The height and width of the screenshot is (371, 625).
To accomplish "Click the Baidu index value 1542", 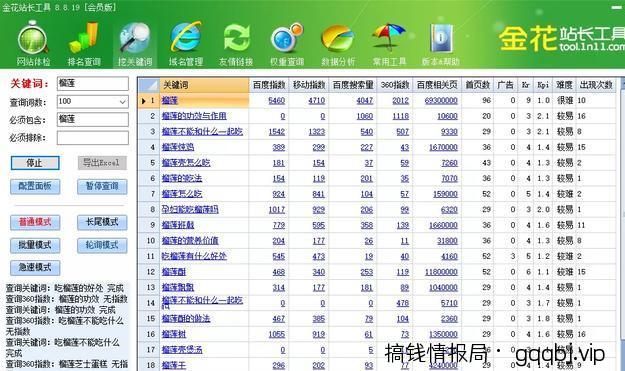I will [x=277, y=132].
